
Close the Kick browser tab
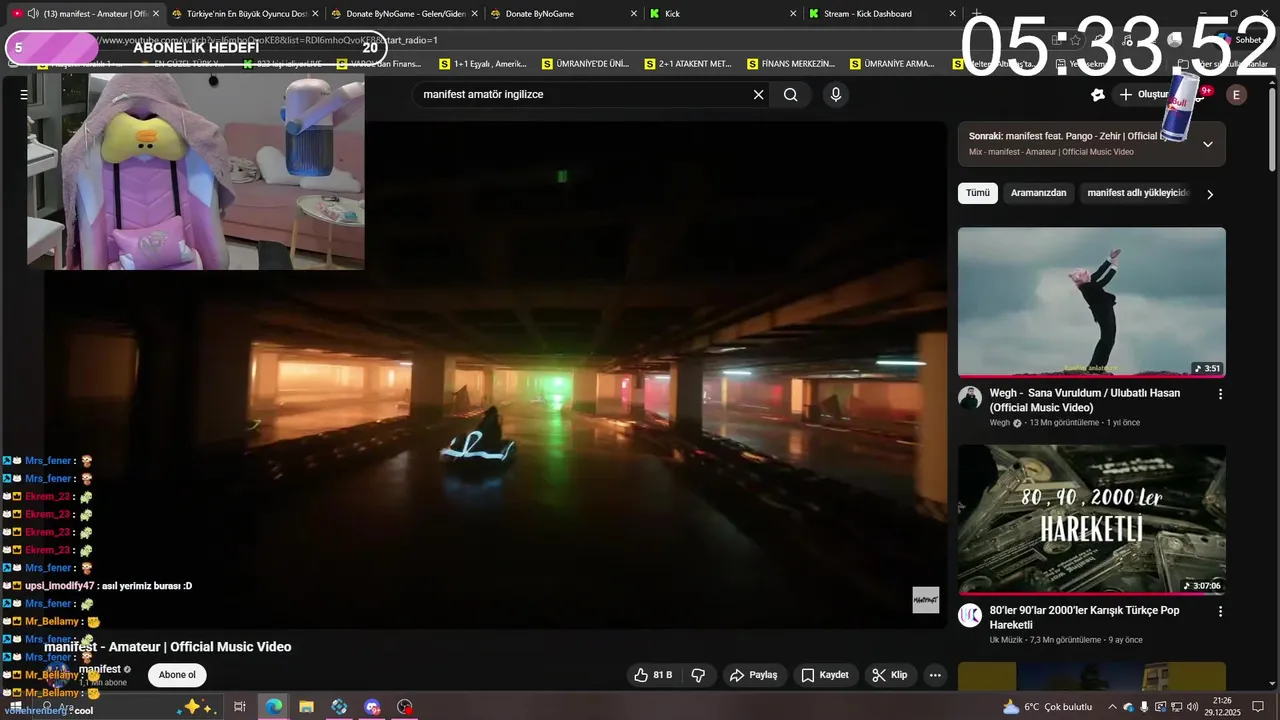[x=793, y=14]
